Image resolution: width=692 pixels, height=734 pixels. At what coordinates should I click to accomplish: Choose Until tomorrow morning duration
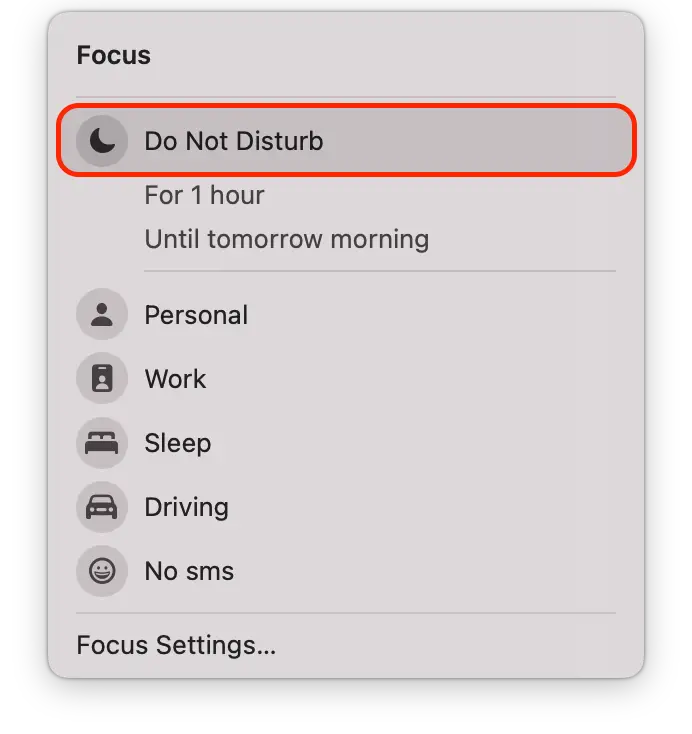(x=287, y=239)
